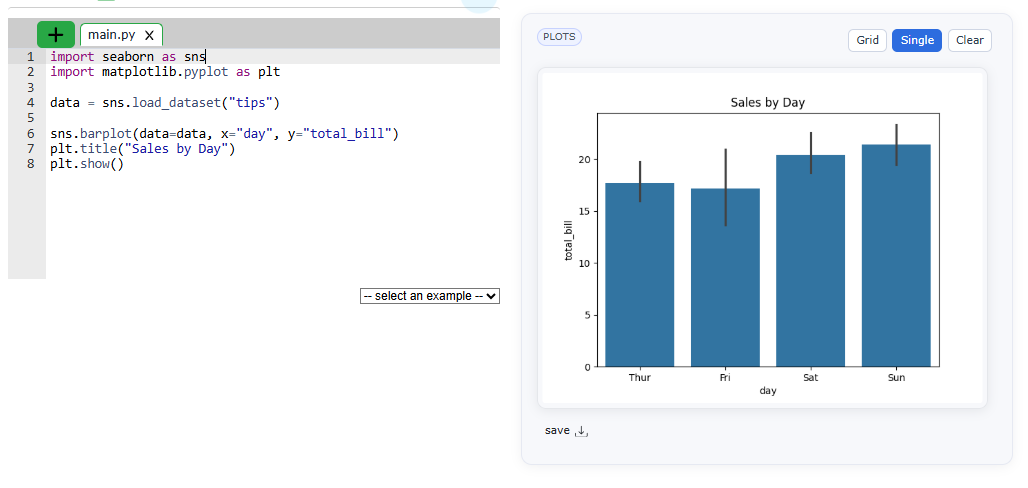Click the sns.barplot code line

pos(224,133)
